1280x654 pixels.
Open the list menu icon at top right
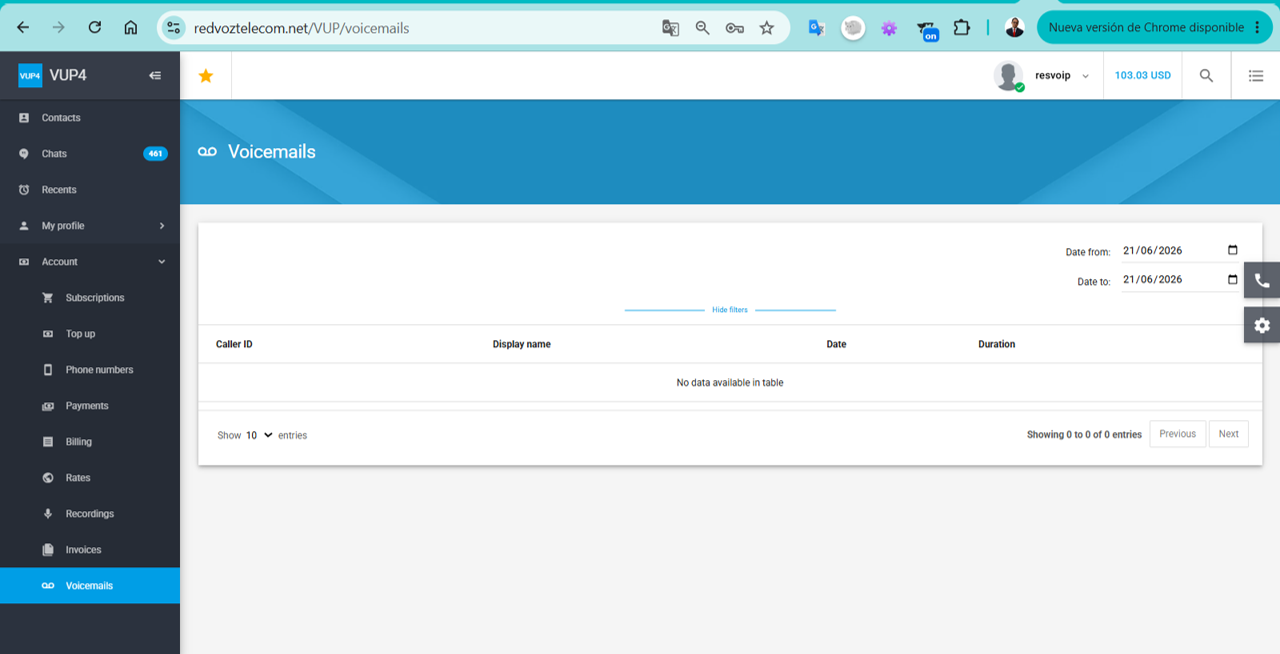[x=1256, y=76]
